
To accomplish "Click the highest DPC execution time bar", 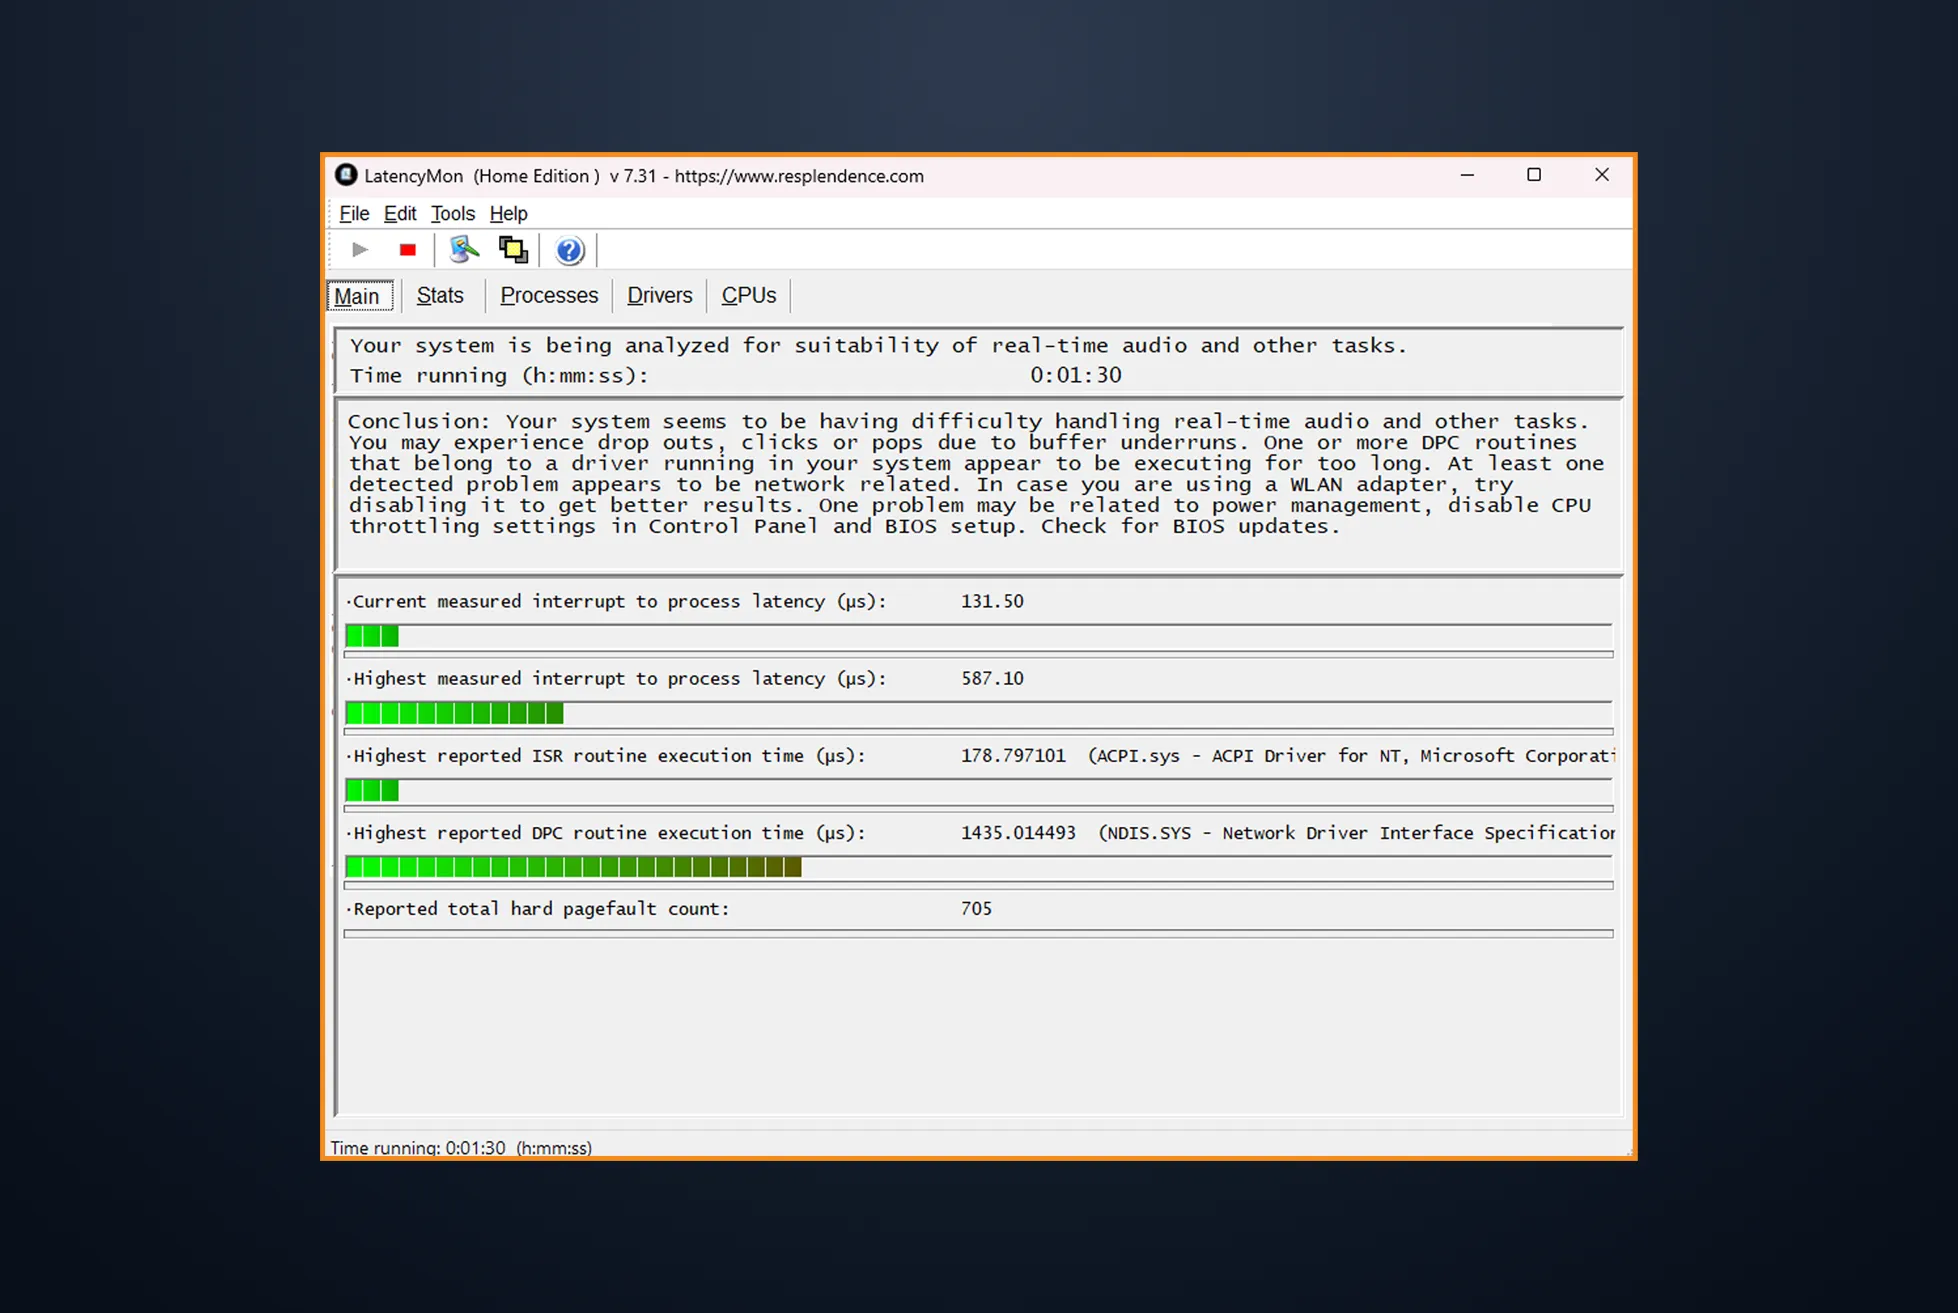I will click(x=978, y=867).
